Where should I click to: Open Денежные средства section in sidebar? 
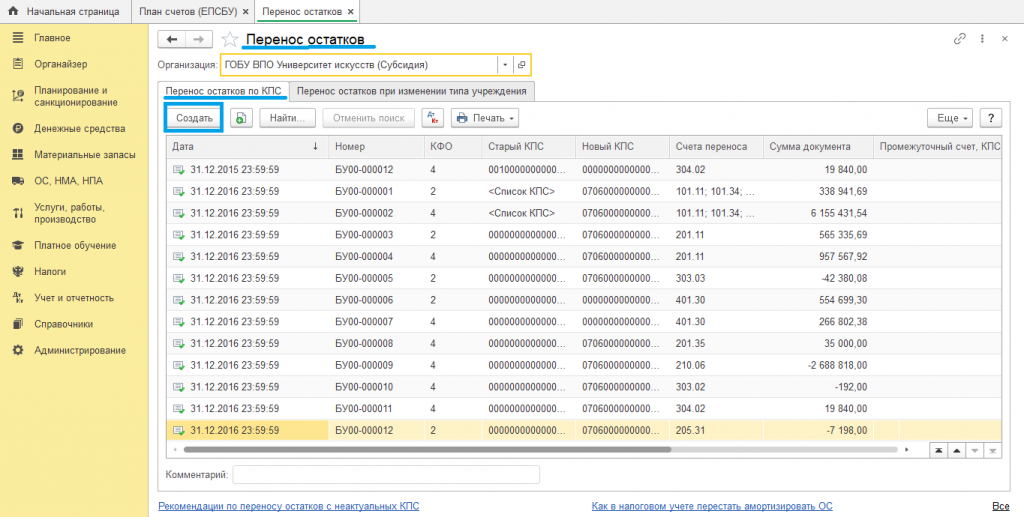point(79,128)
